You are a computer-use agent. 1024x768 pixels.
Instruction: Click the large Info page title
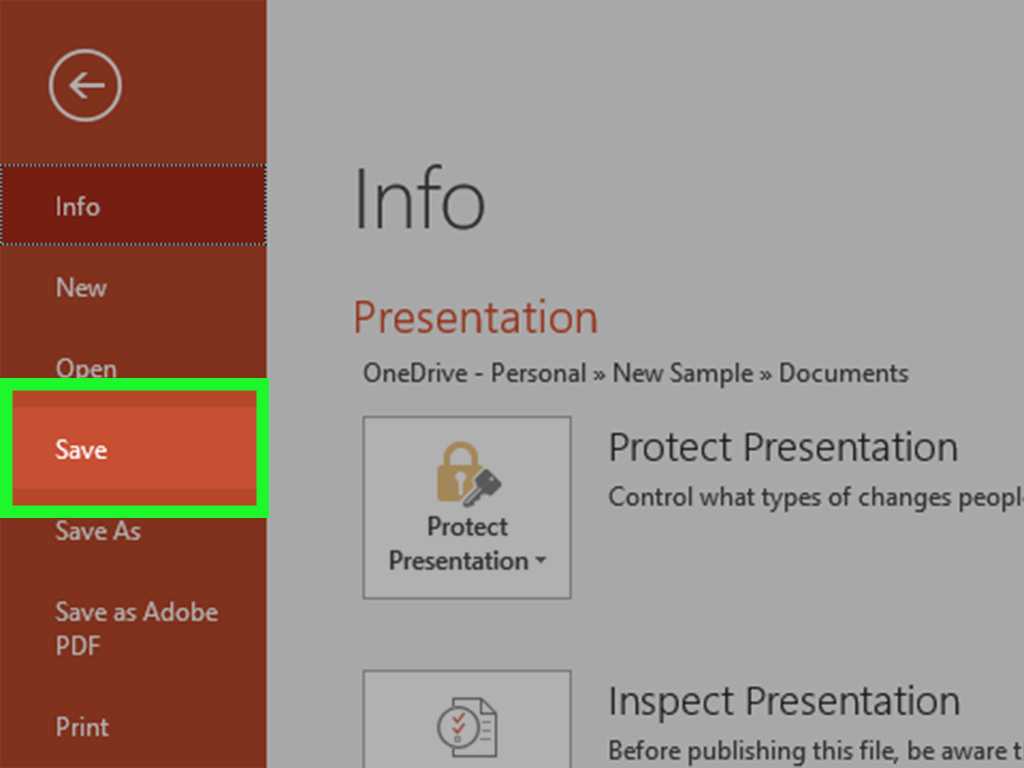[x=419, y=200]
